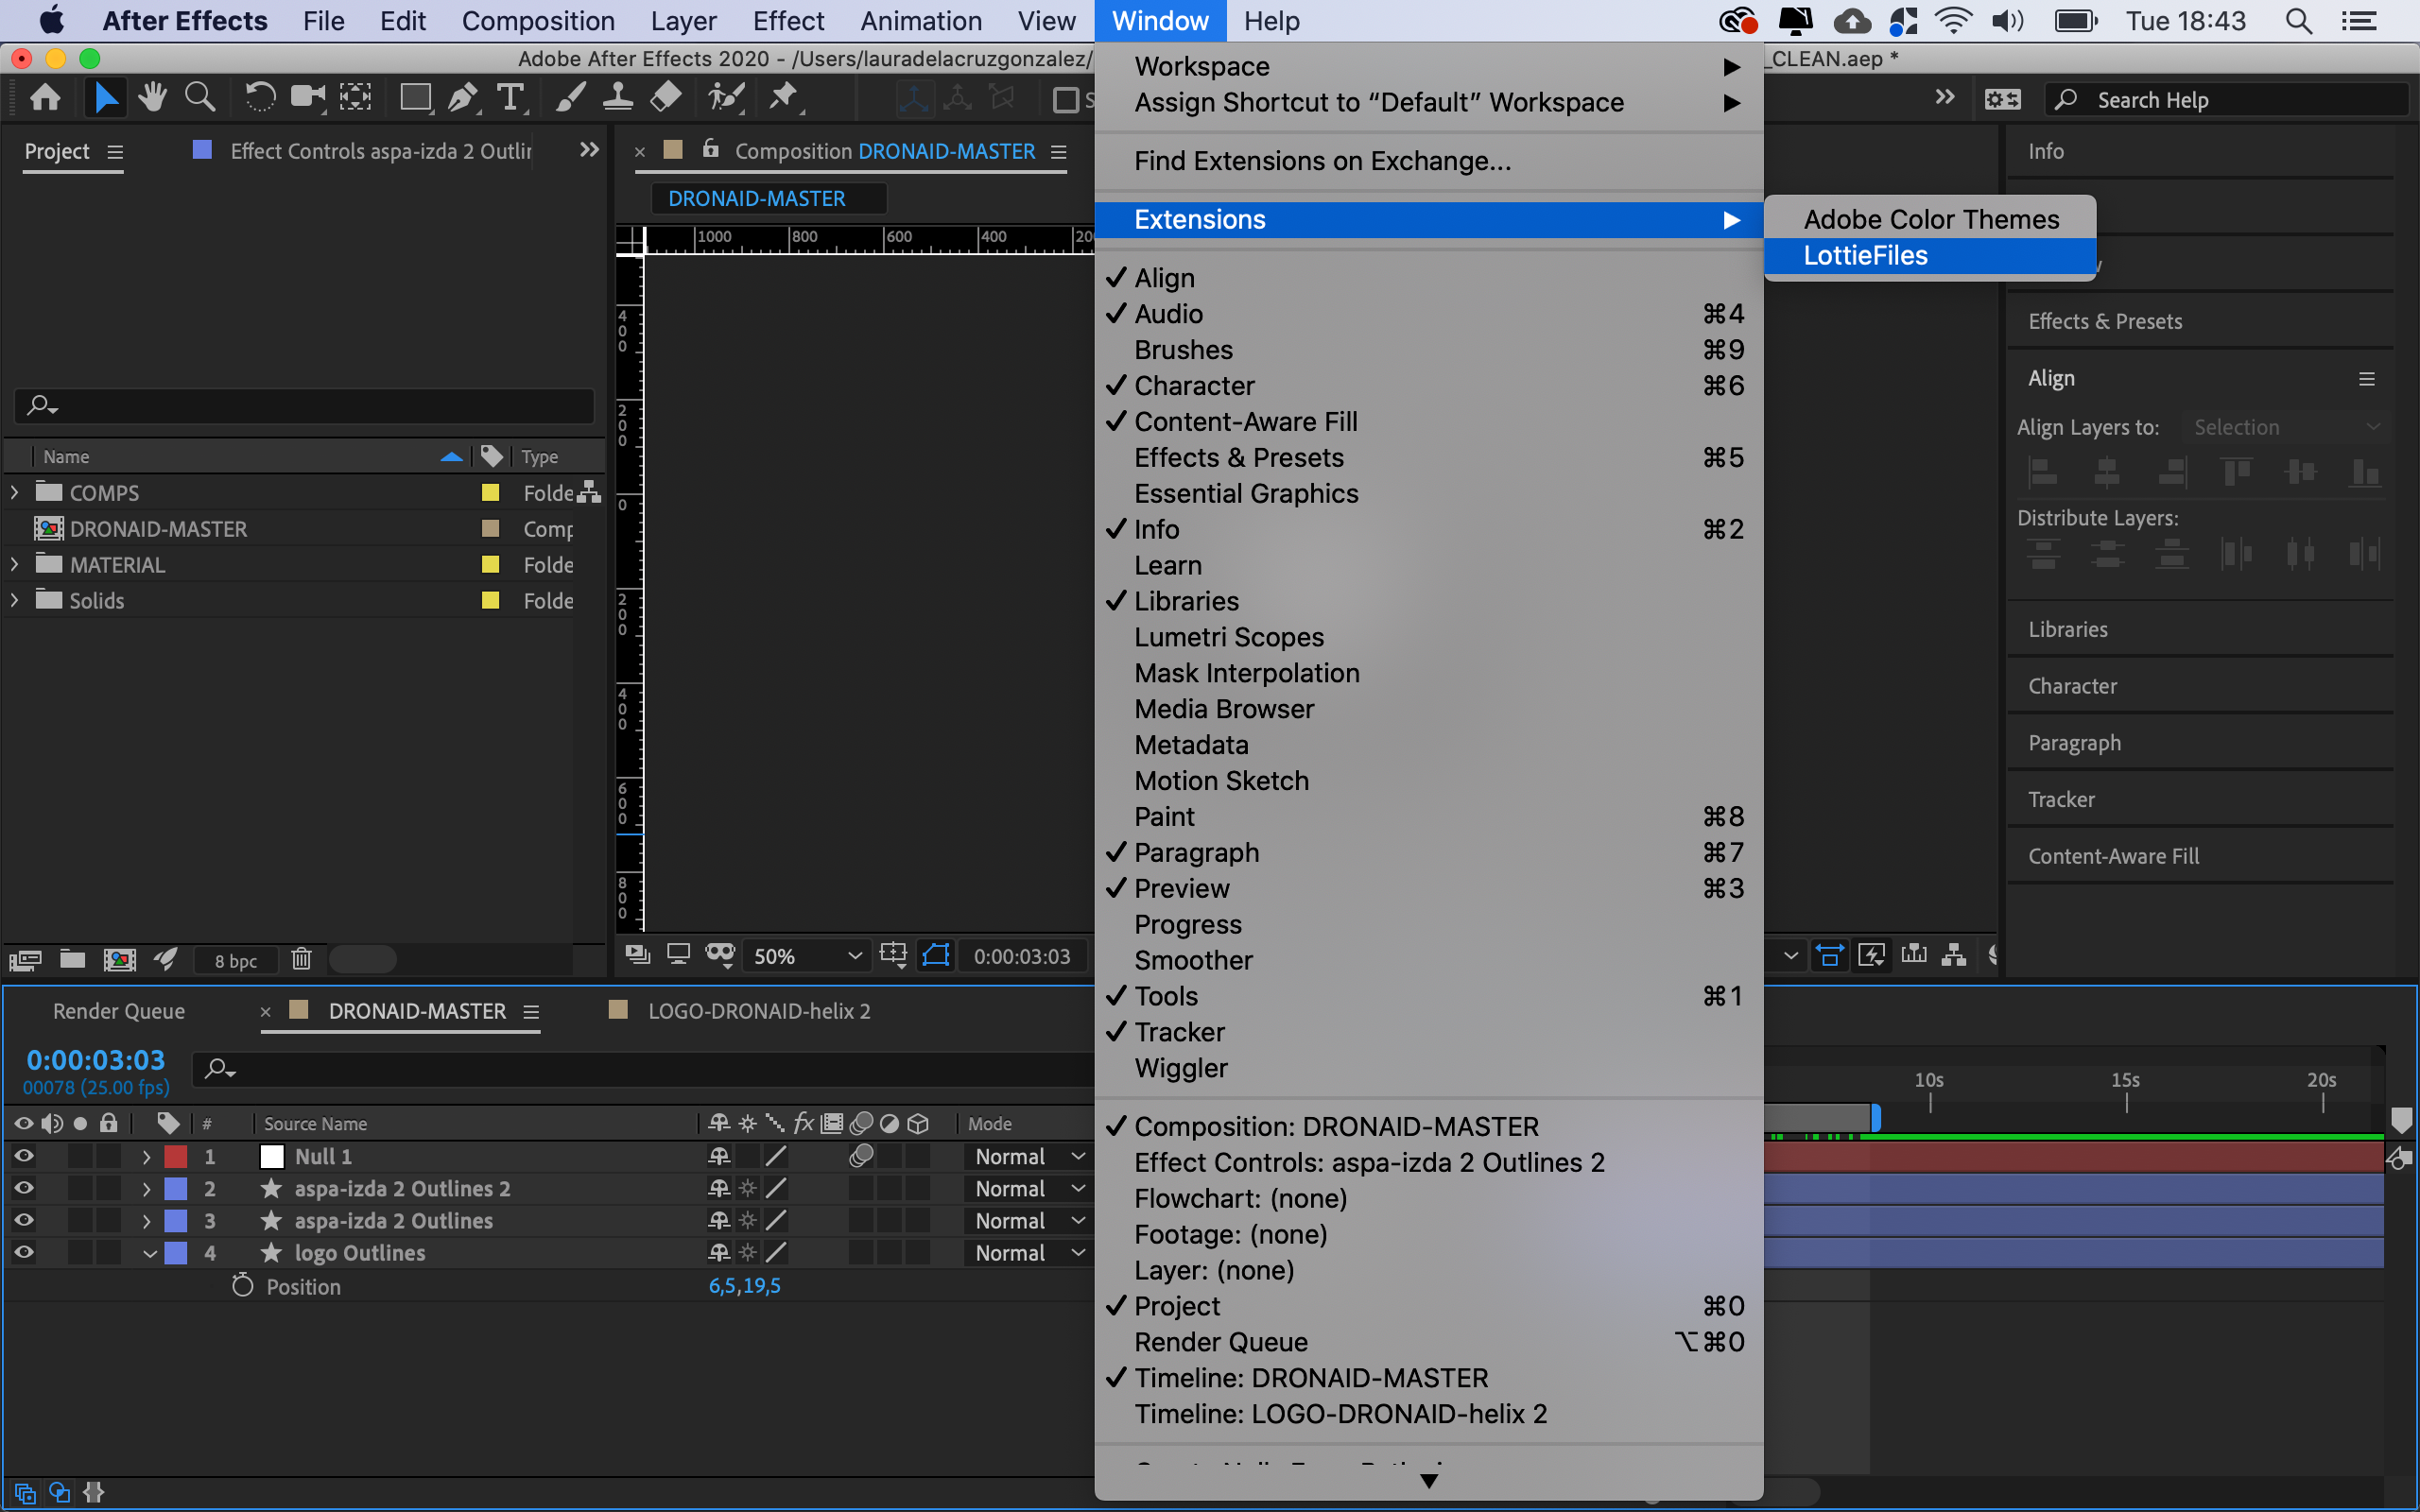Choose the Horizontal Type tool
The image size is (2420, 1512).
[511, 97]
